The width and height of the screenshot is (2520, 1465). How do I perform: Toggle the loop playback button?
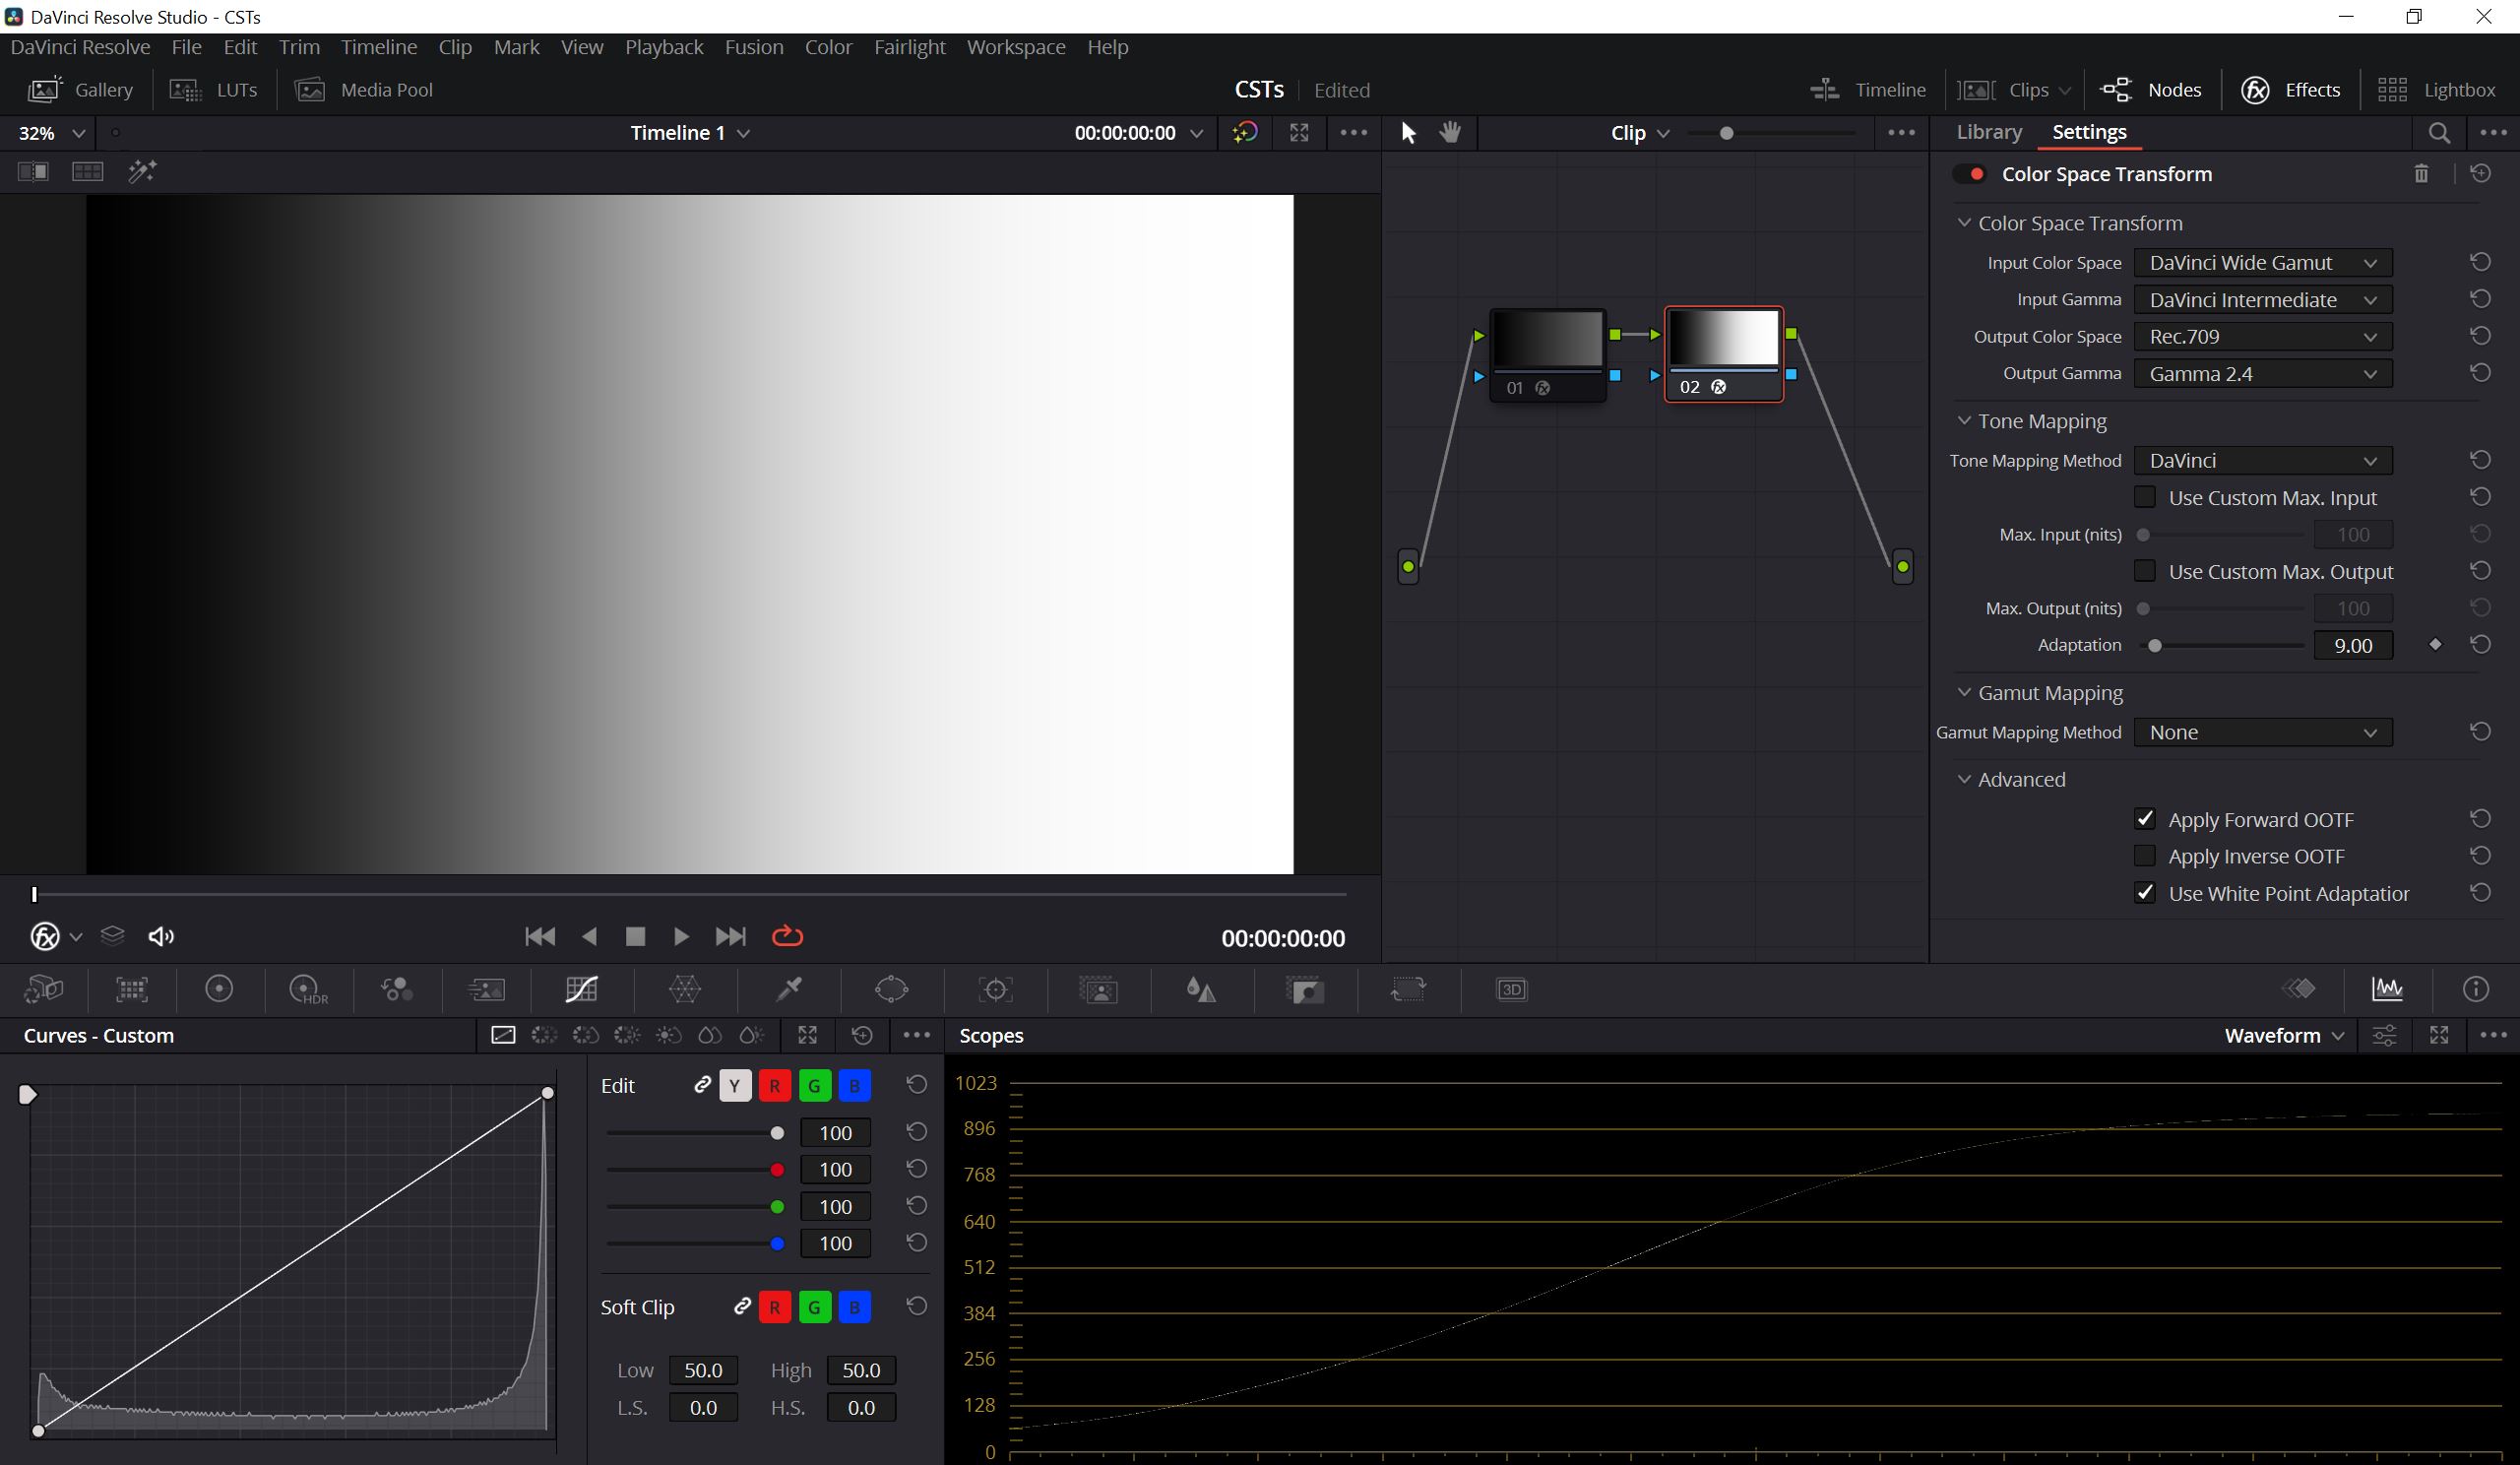pyautogui.click(x=788, y=936)
